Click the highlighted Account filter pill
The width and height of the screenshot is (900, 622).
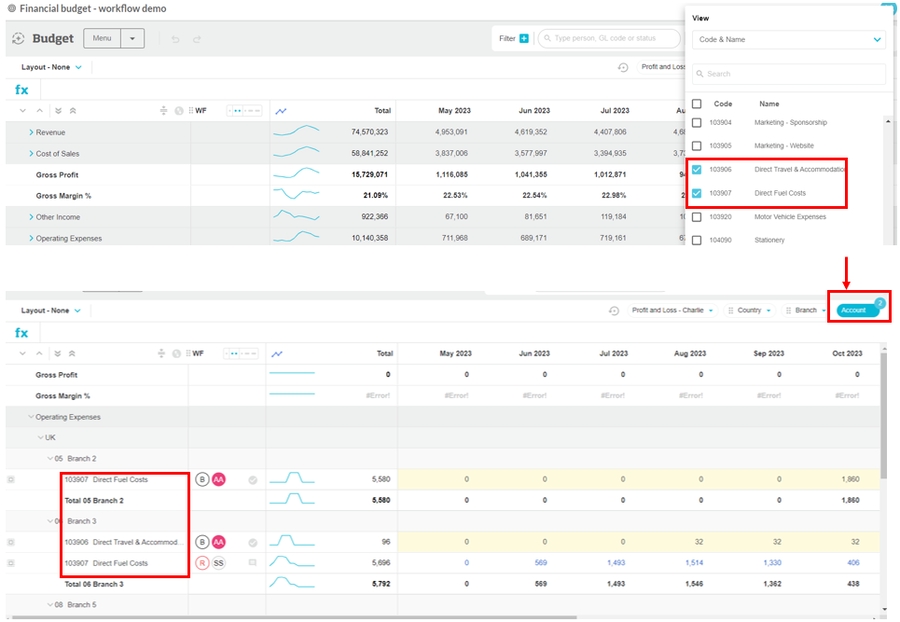tap(858, 311)
